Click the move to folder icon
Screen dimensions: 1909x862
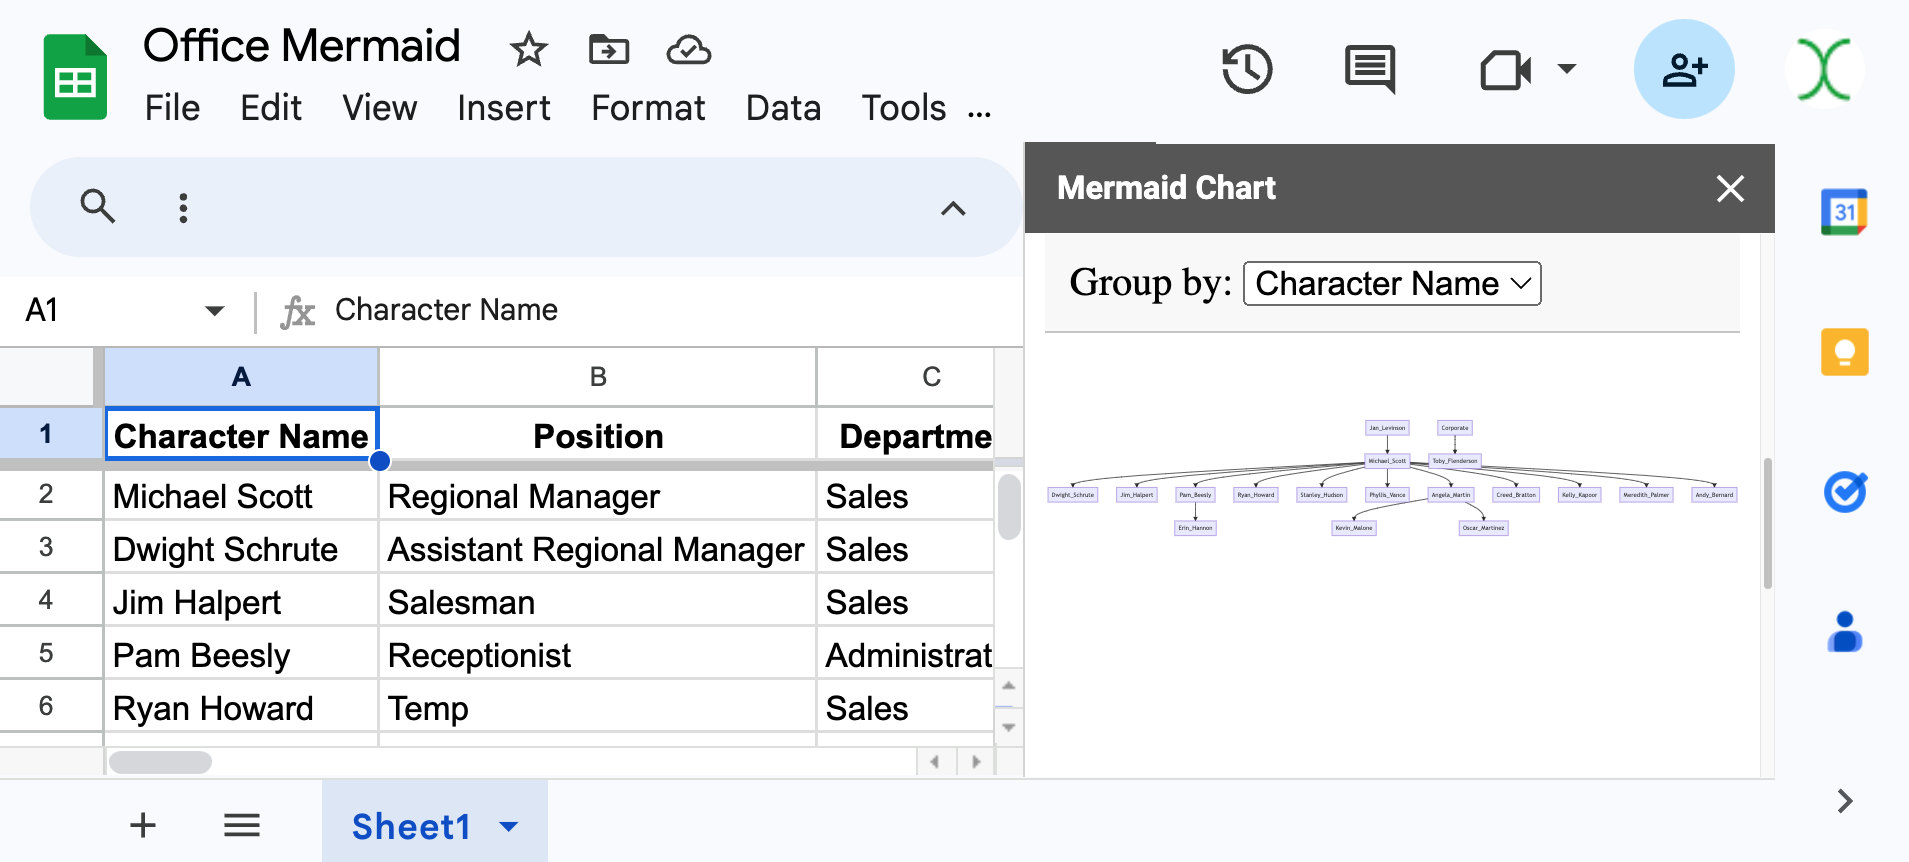(x=608, y=49)
